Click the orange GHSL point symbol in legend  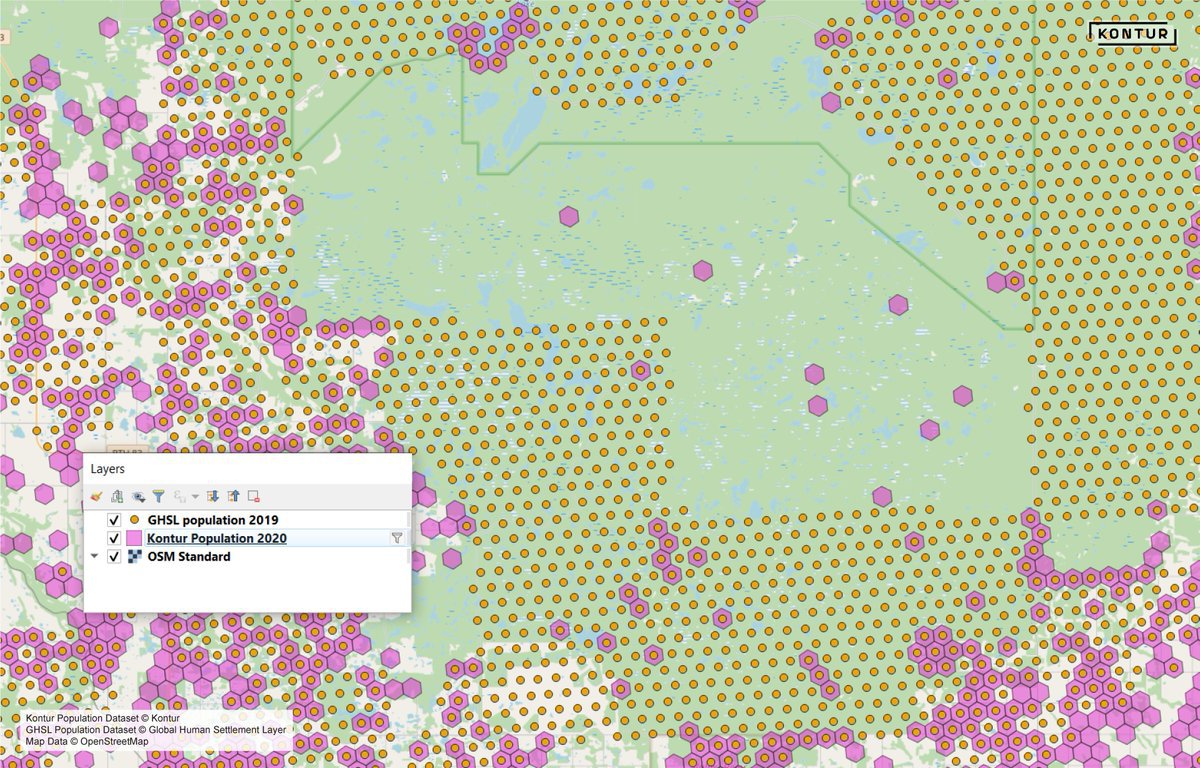(134, 520)
